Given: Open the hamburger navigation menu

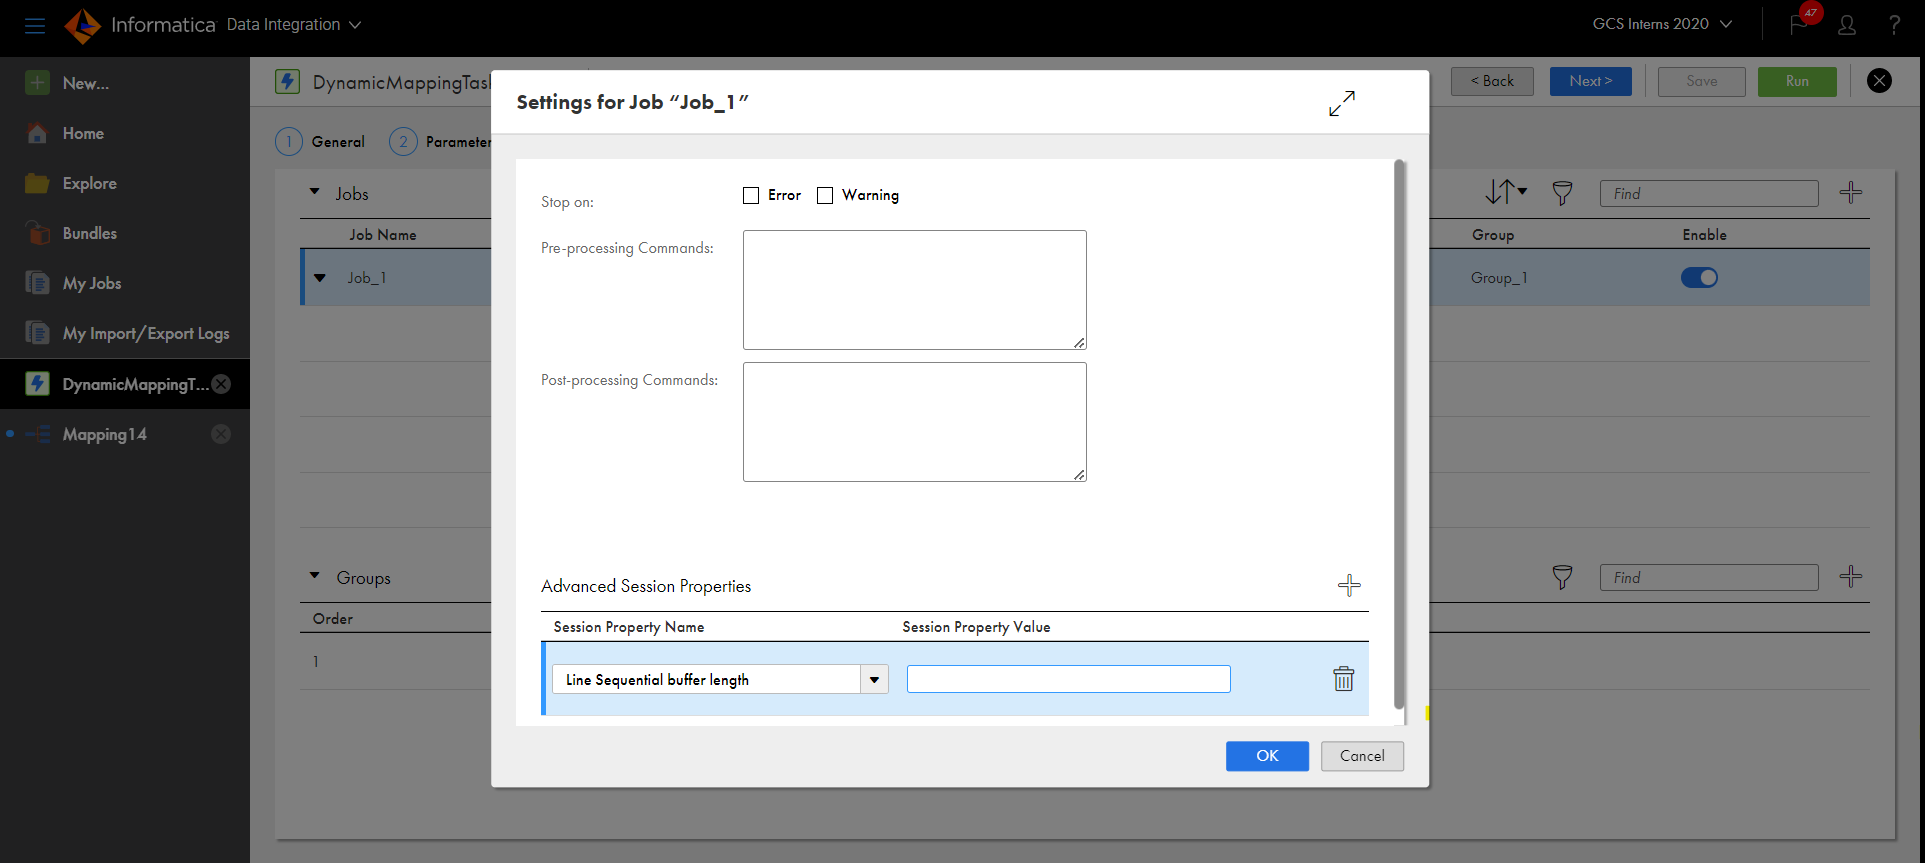Looking at the screenshot, I should coord(35,26).
